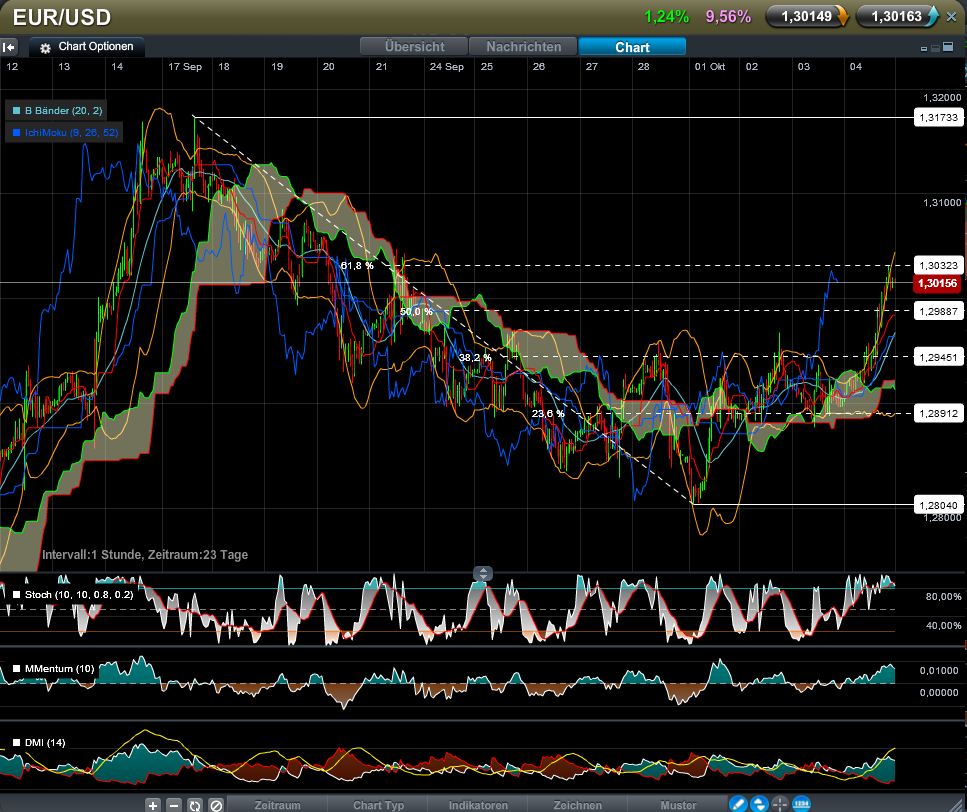Screen dimensions: 967x812
Task: Use the pane splitter handle above Stoch
Action: 483,574
